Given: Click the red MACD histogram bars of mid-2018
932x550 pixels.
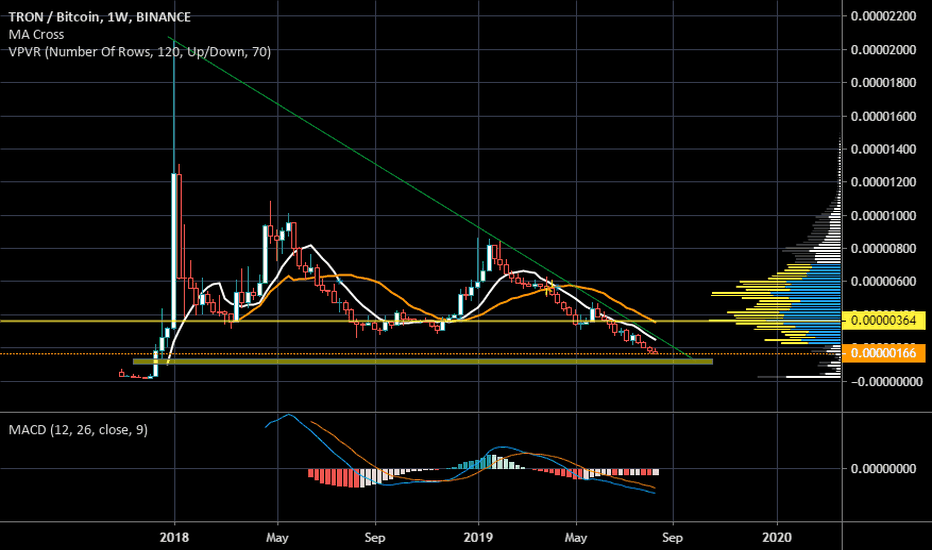Looking at the screenshot, I should 335,477.
